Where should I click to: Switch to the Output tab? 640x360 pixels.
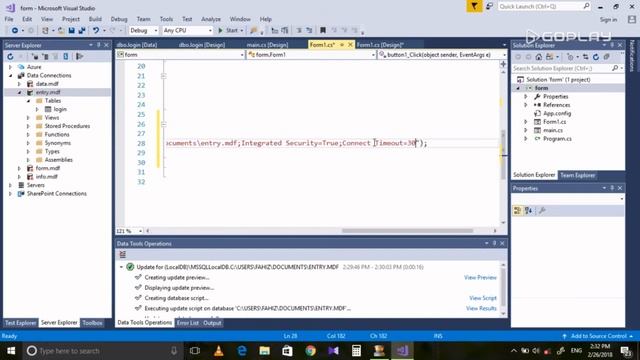click(x=212, y=323)
